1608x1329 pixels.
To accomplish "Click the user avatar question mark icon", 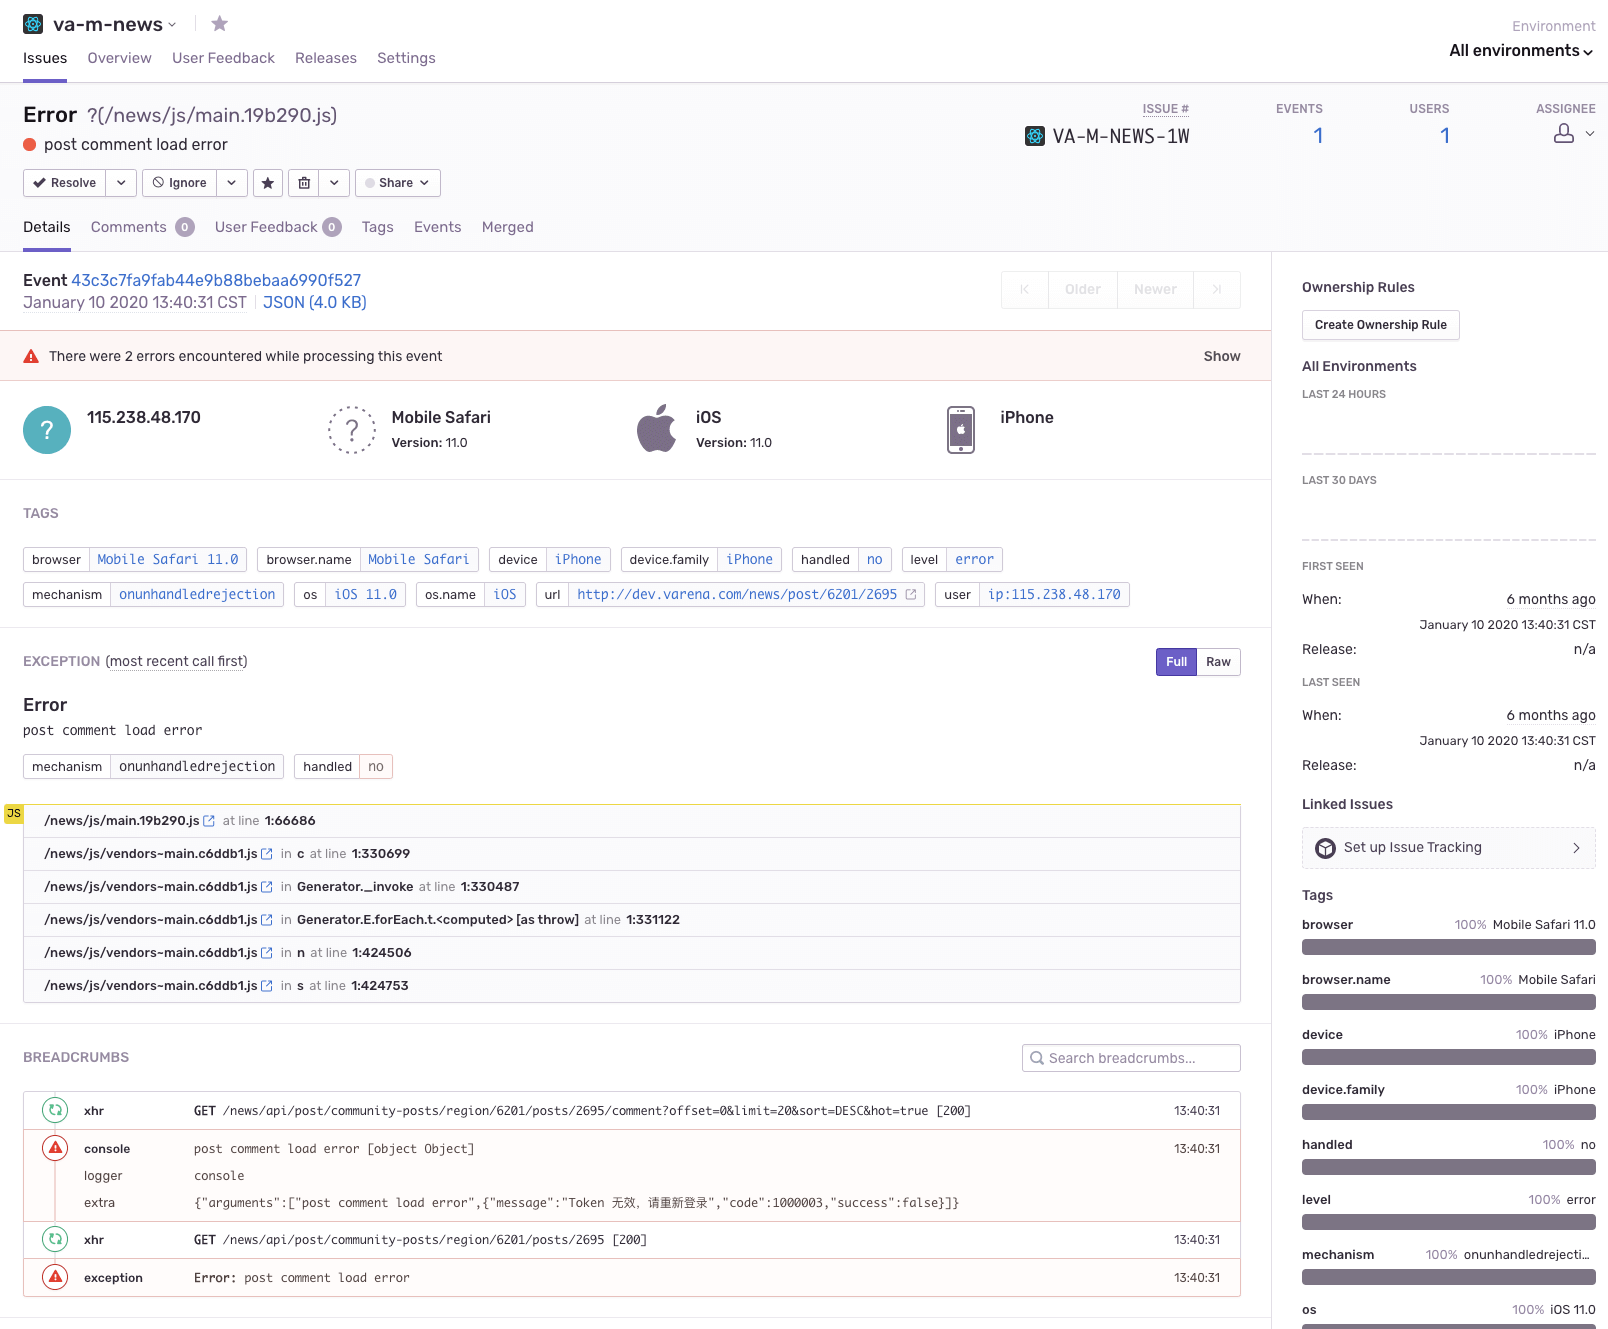I will click(47, 430).
